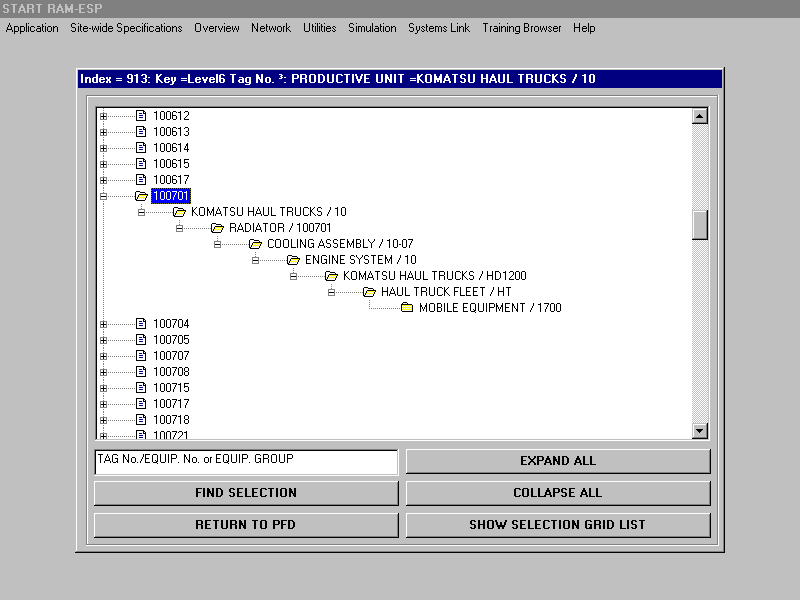Click the document icon beside 100715

coord(141,388)
